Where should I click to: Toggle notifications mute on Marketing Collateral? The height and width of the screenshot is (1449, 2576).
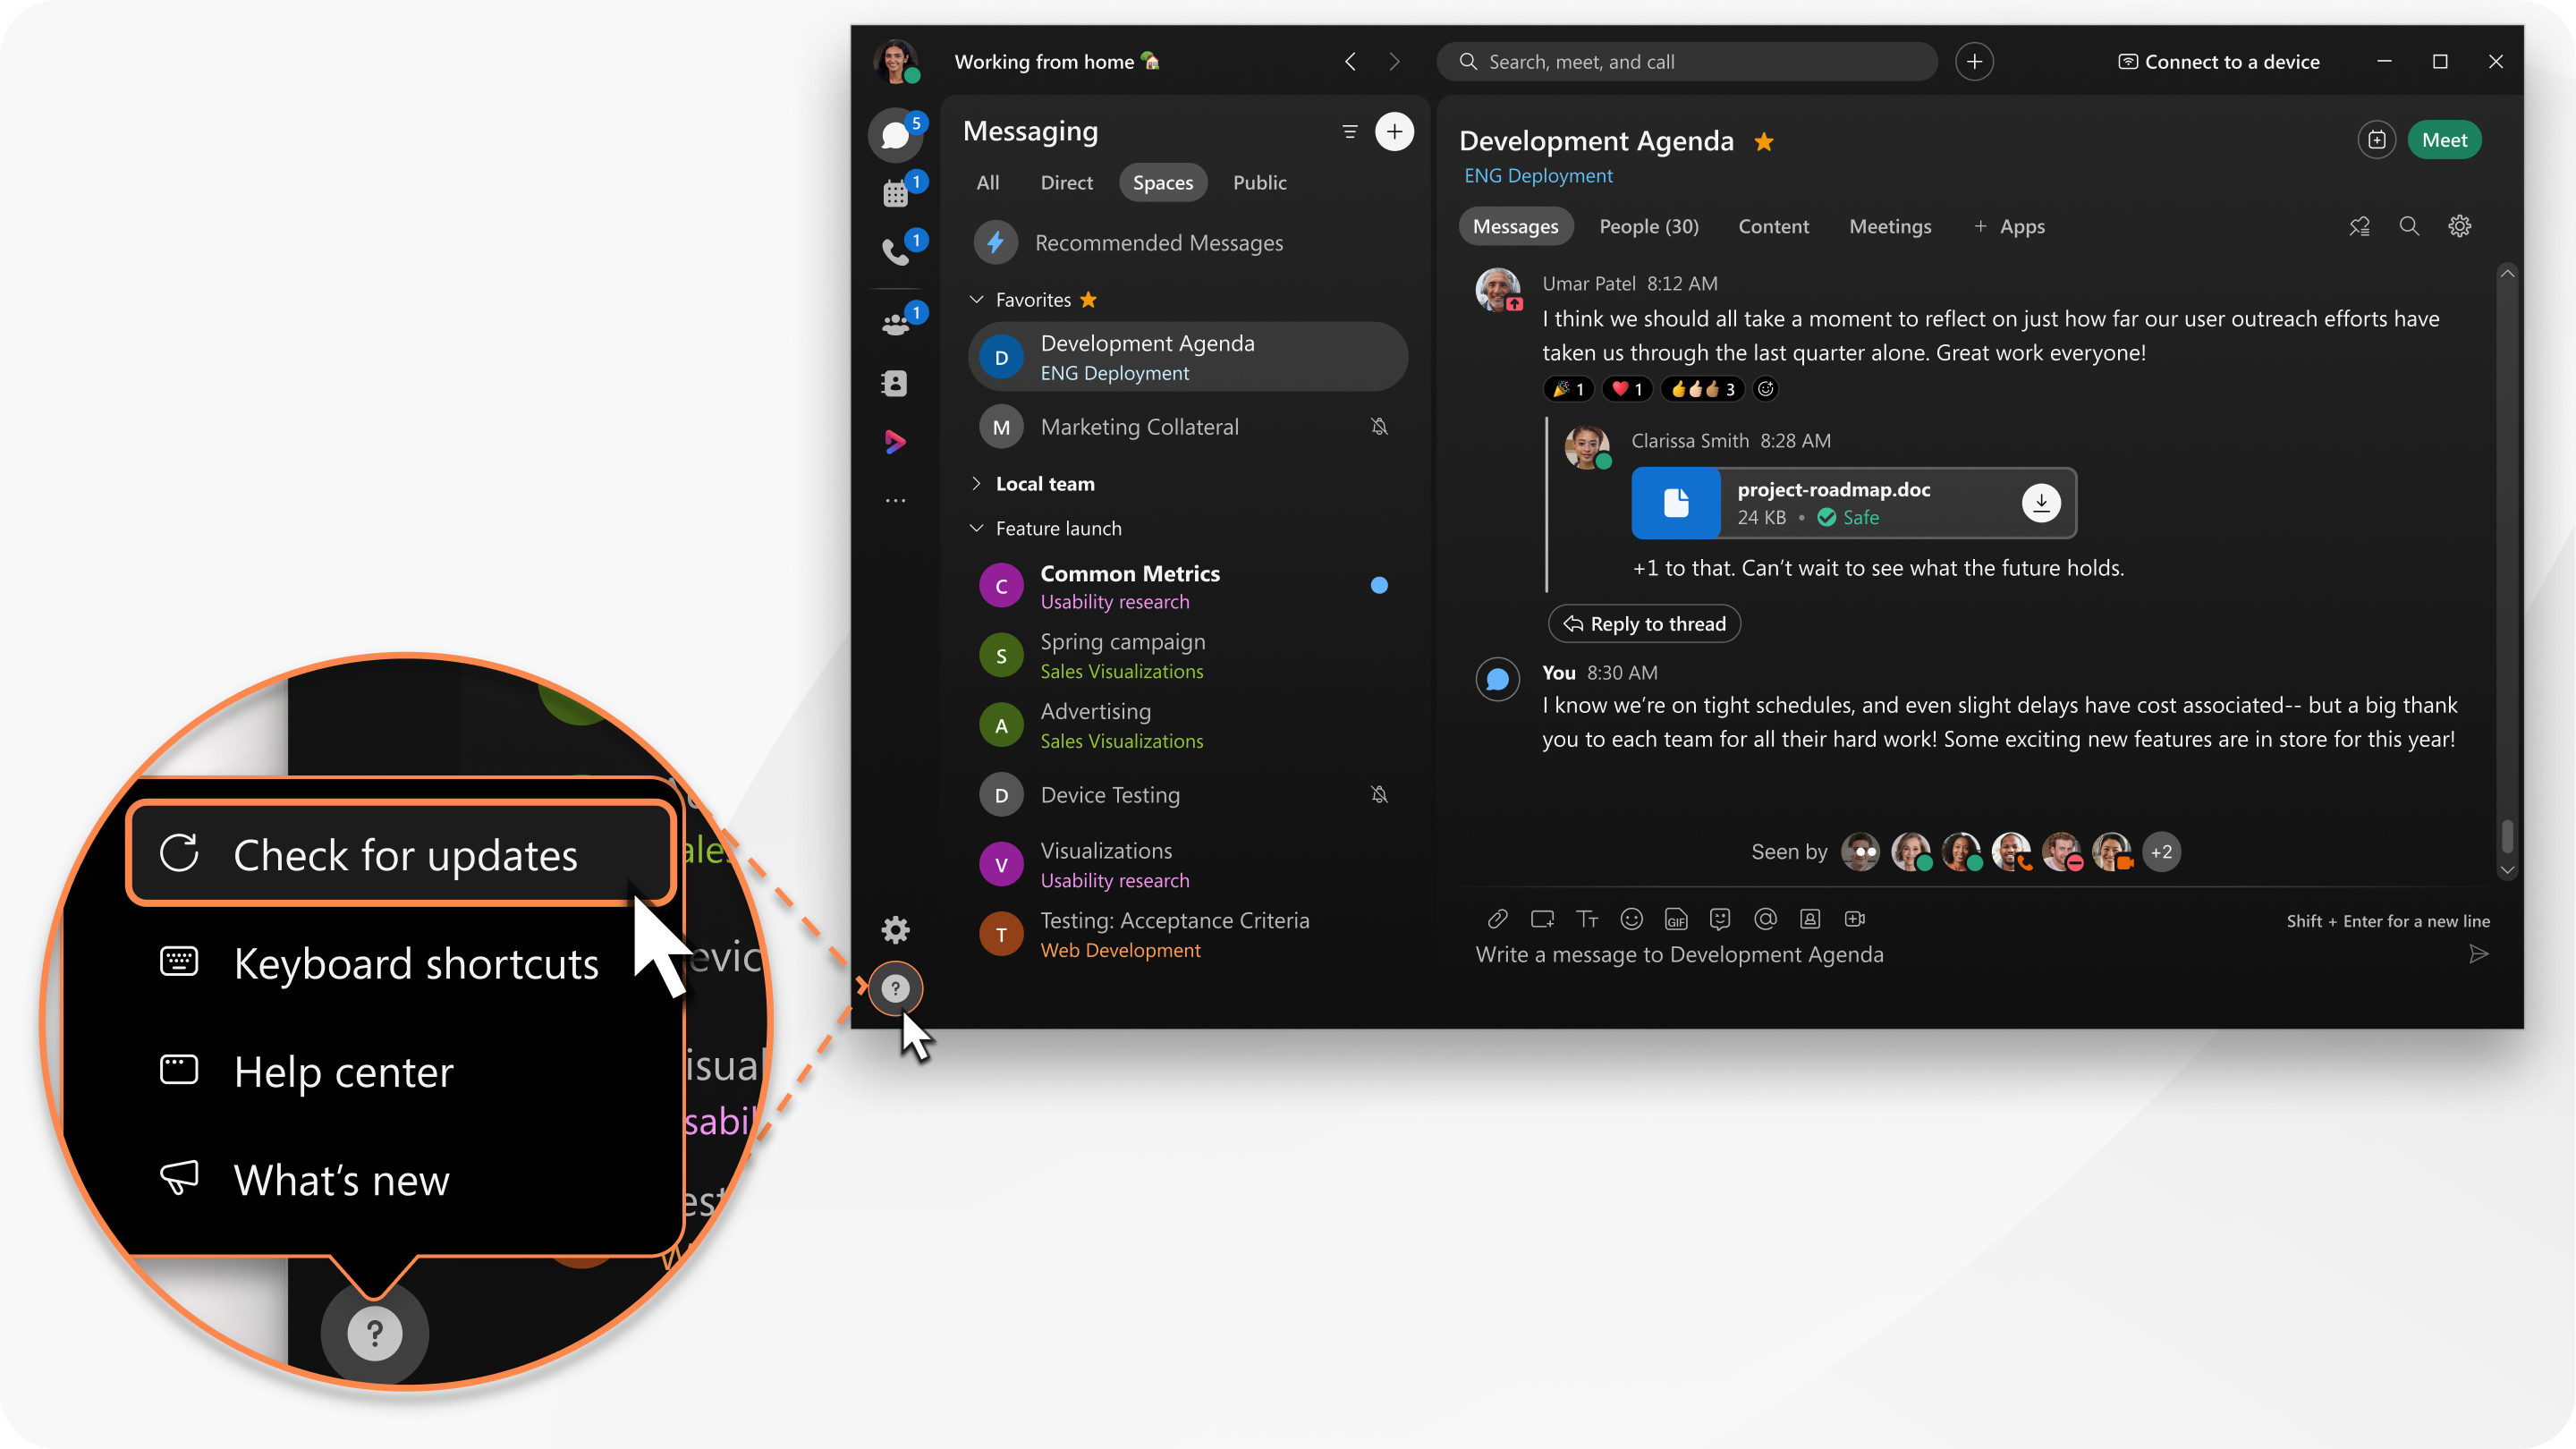point(1382,427)
